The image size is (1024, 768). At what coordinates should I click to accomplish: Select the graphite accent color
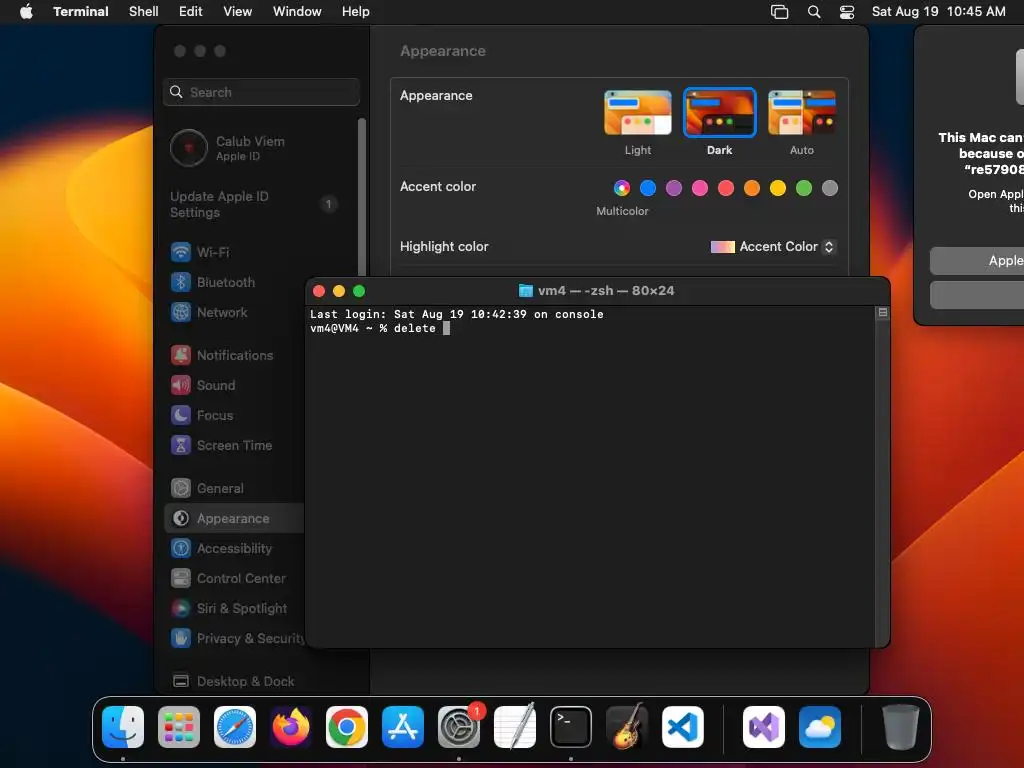tap(830, 188)
